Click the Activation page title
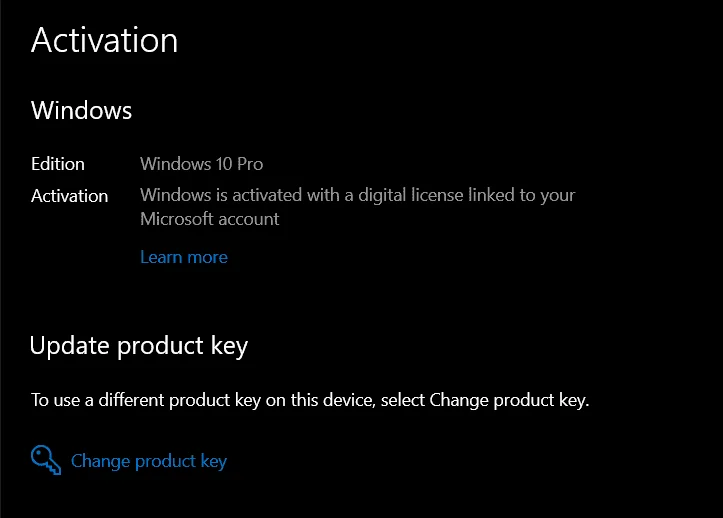 (105, 40)
